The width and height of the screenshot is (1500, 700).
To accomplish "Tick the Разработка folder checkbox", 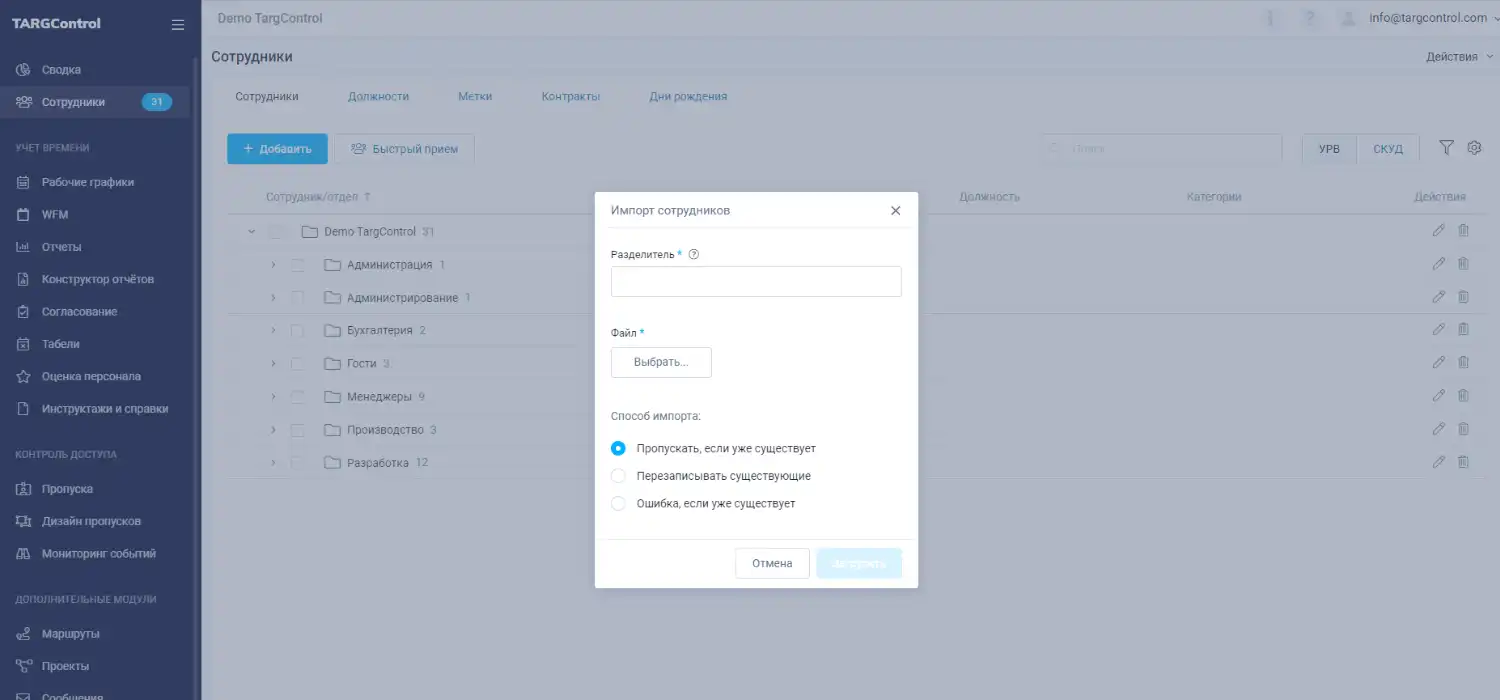I will click(x=297, y=463).
